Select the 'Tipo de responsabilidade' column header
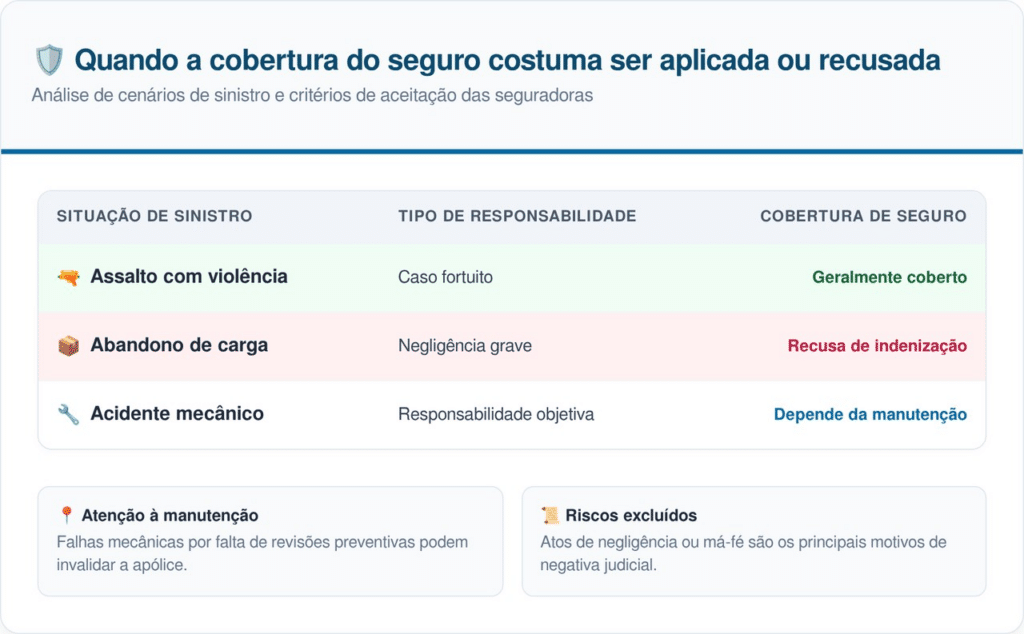The image size is (1024, 634). tap(517, 216)
